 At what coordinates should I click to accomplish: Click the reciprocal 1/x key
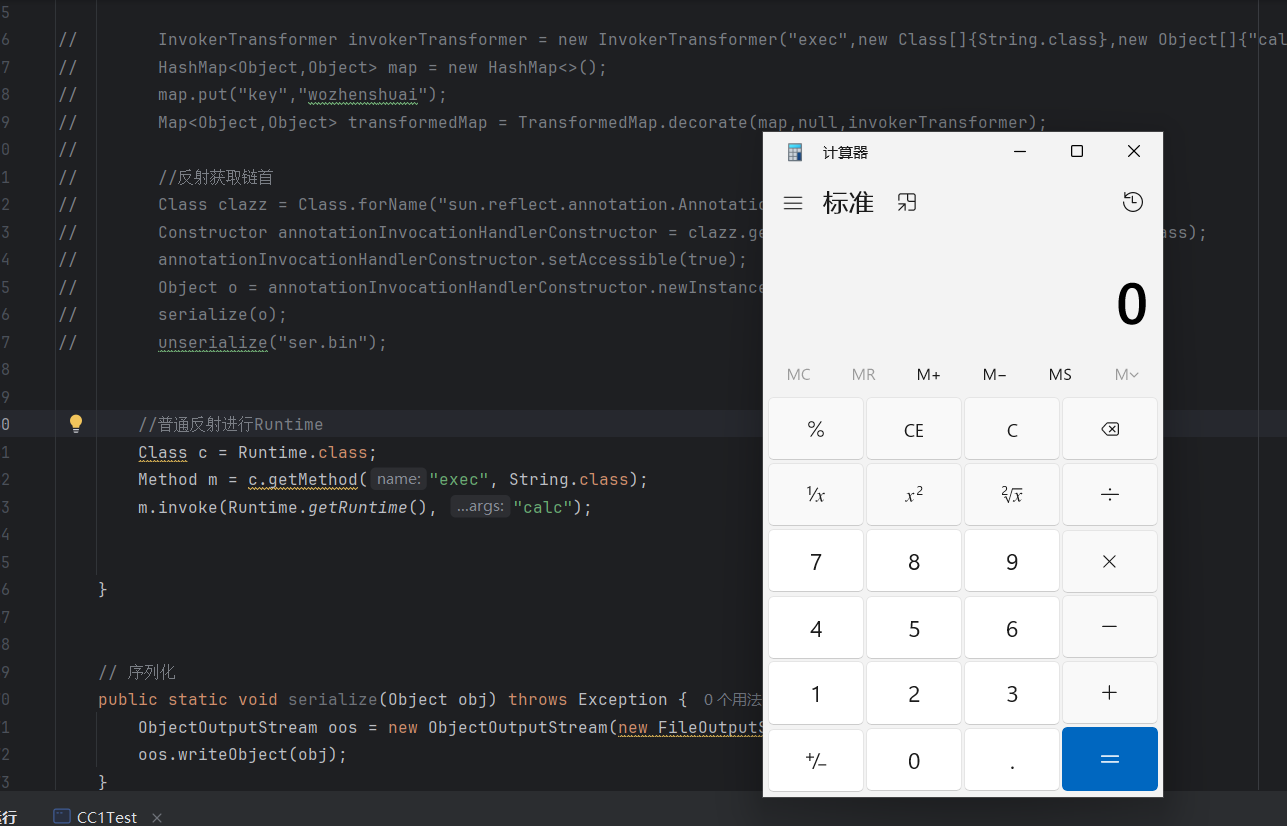(816, 495)
